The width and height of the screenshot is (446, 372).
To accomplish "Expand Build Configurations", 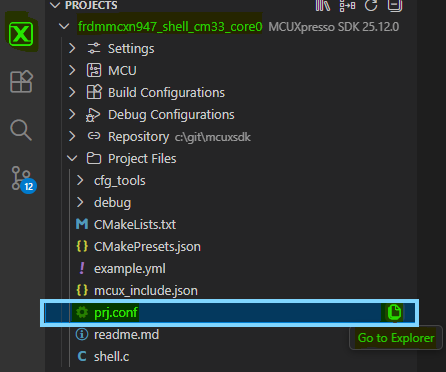I will click(x=72, y=92).
